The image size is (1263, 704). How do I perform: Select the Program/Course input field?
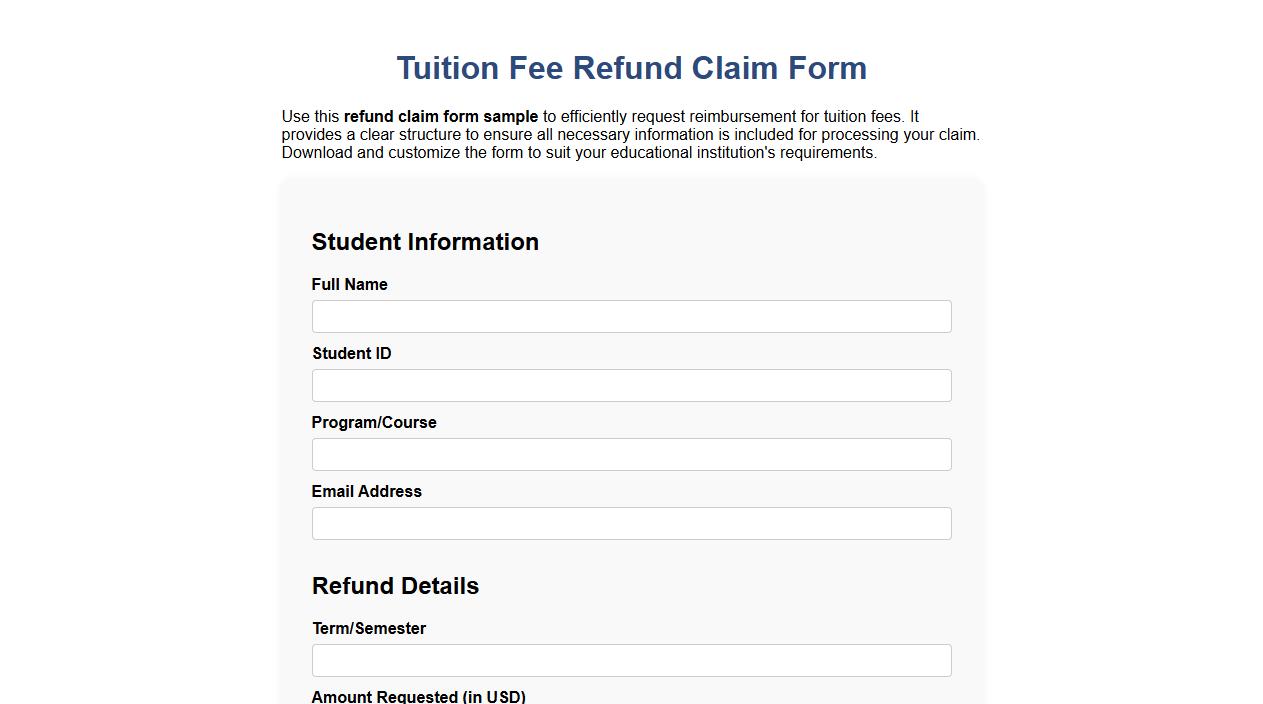coord(631,454)
